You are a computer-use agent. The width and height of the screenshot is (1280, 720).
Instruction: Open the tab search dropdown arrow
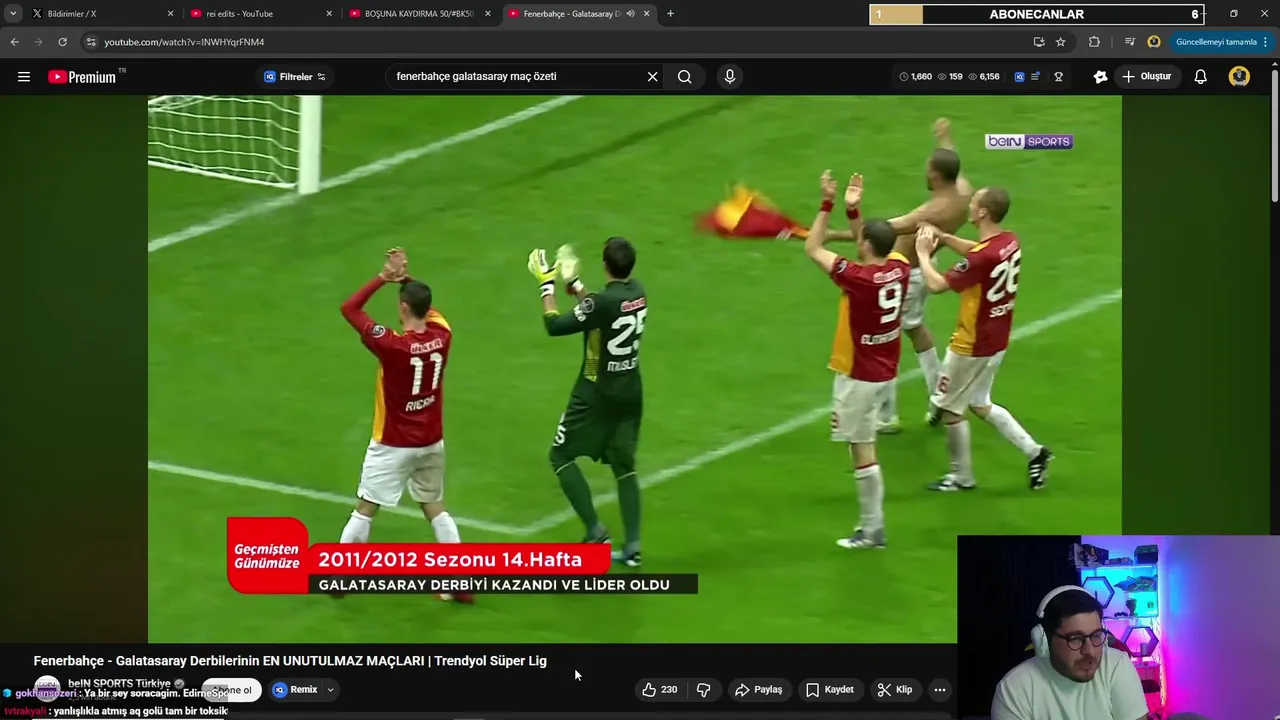pos(13,14)
